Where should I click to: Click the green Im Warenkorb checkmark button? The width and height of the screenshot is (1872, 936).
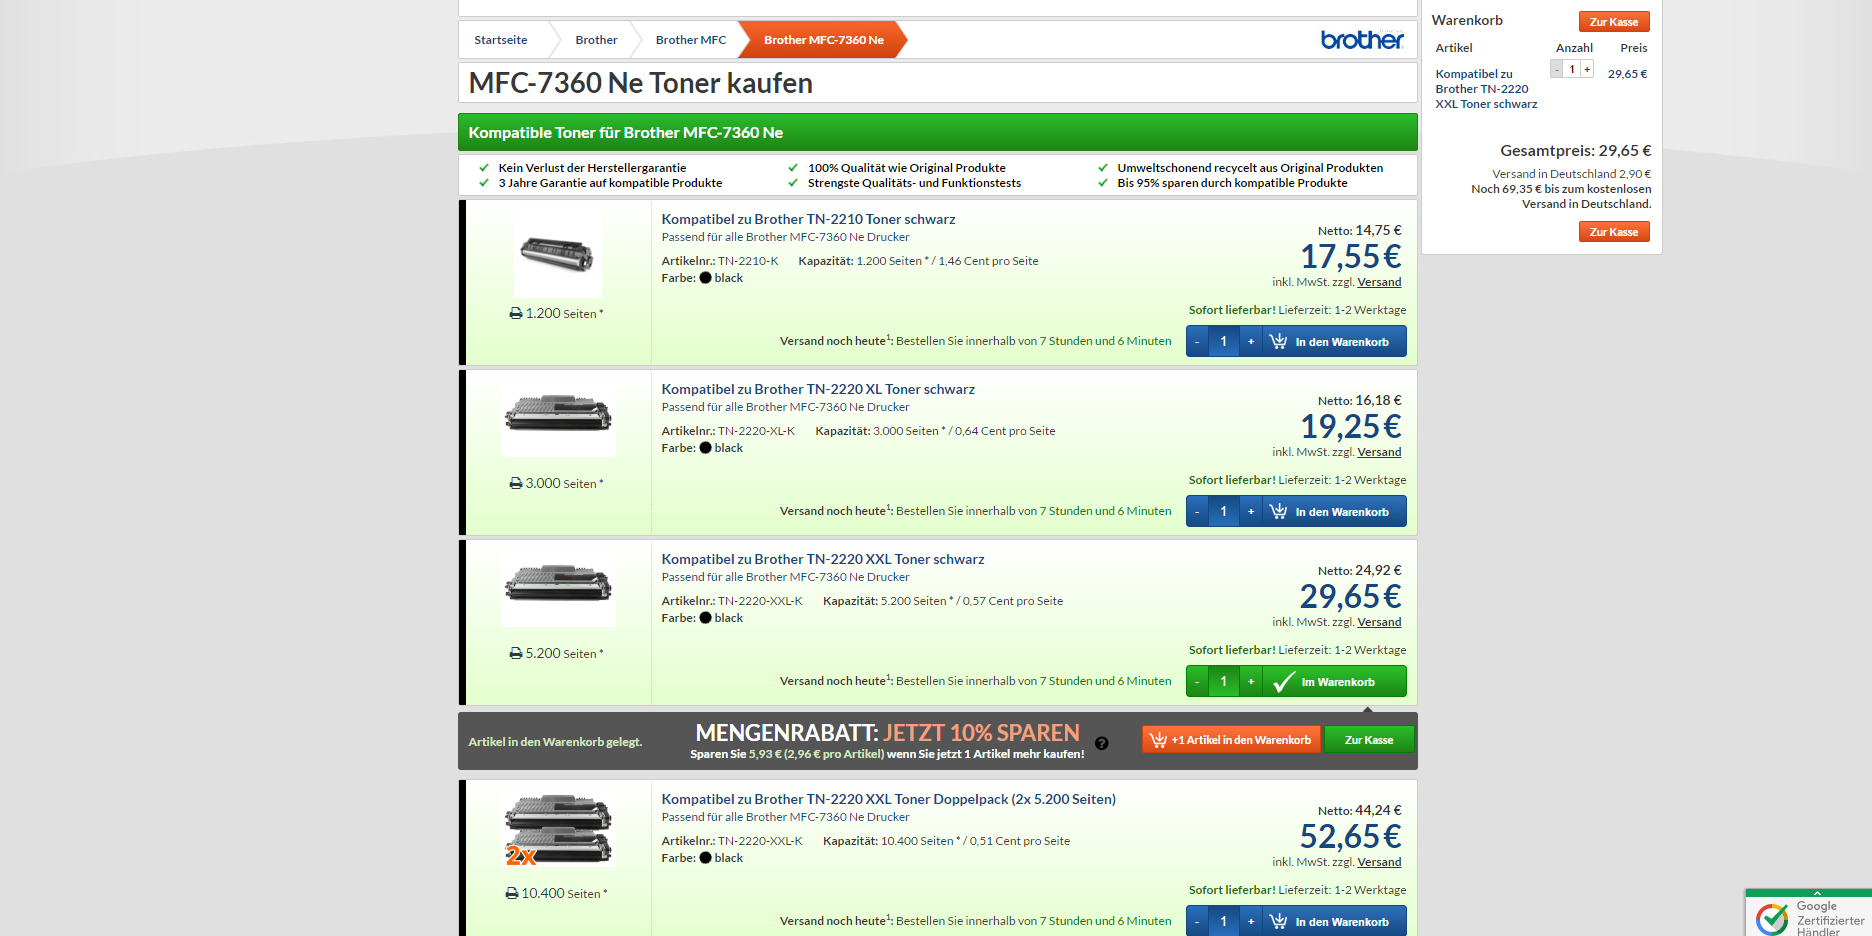(x=1333, y=682)
